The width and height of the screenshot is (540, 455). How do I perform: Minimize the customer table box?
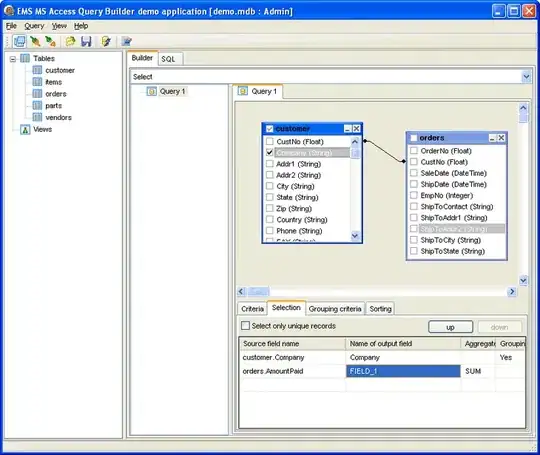347,128
